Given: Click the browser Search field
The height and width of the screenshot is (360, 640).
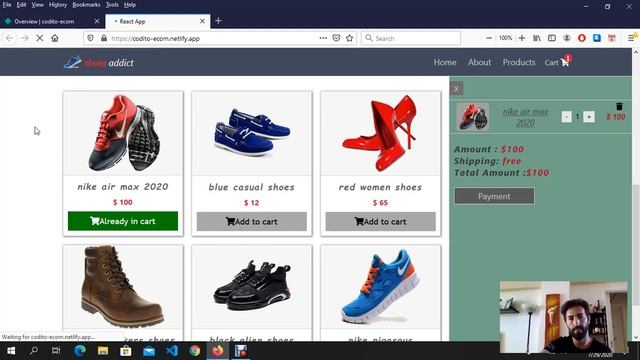Looking at the screenshot, I should click(x=411, y=38).
